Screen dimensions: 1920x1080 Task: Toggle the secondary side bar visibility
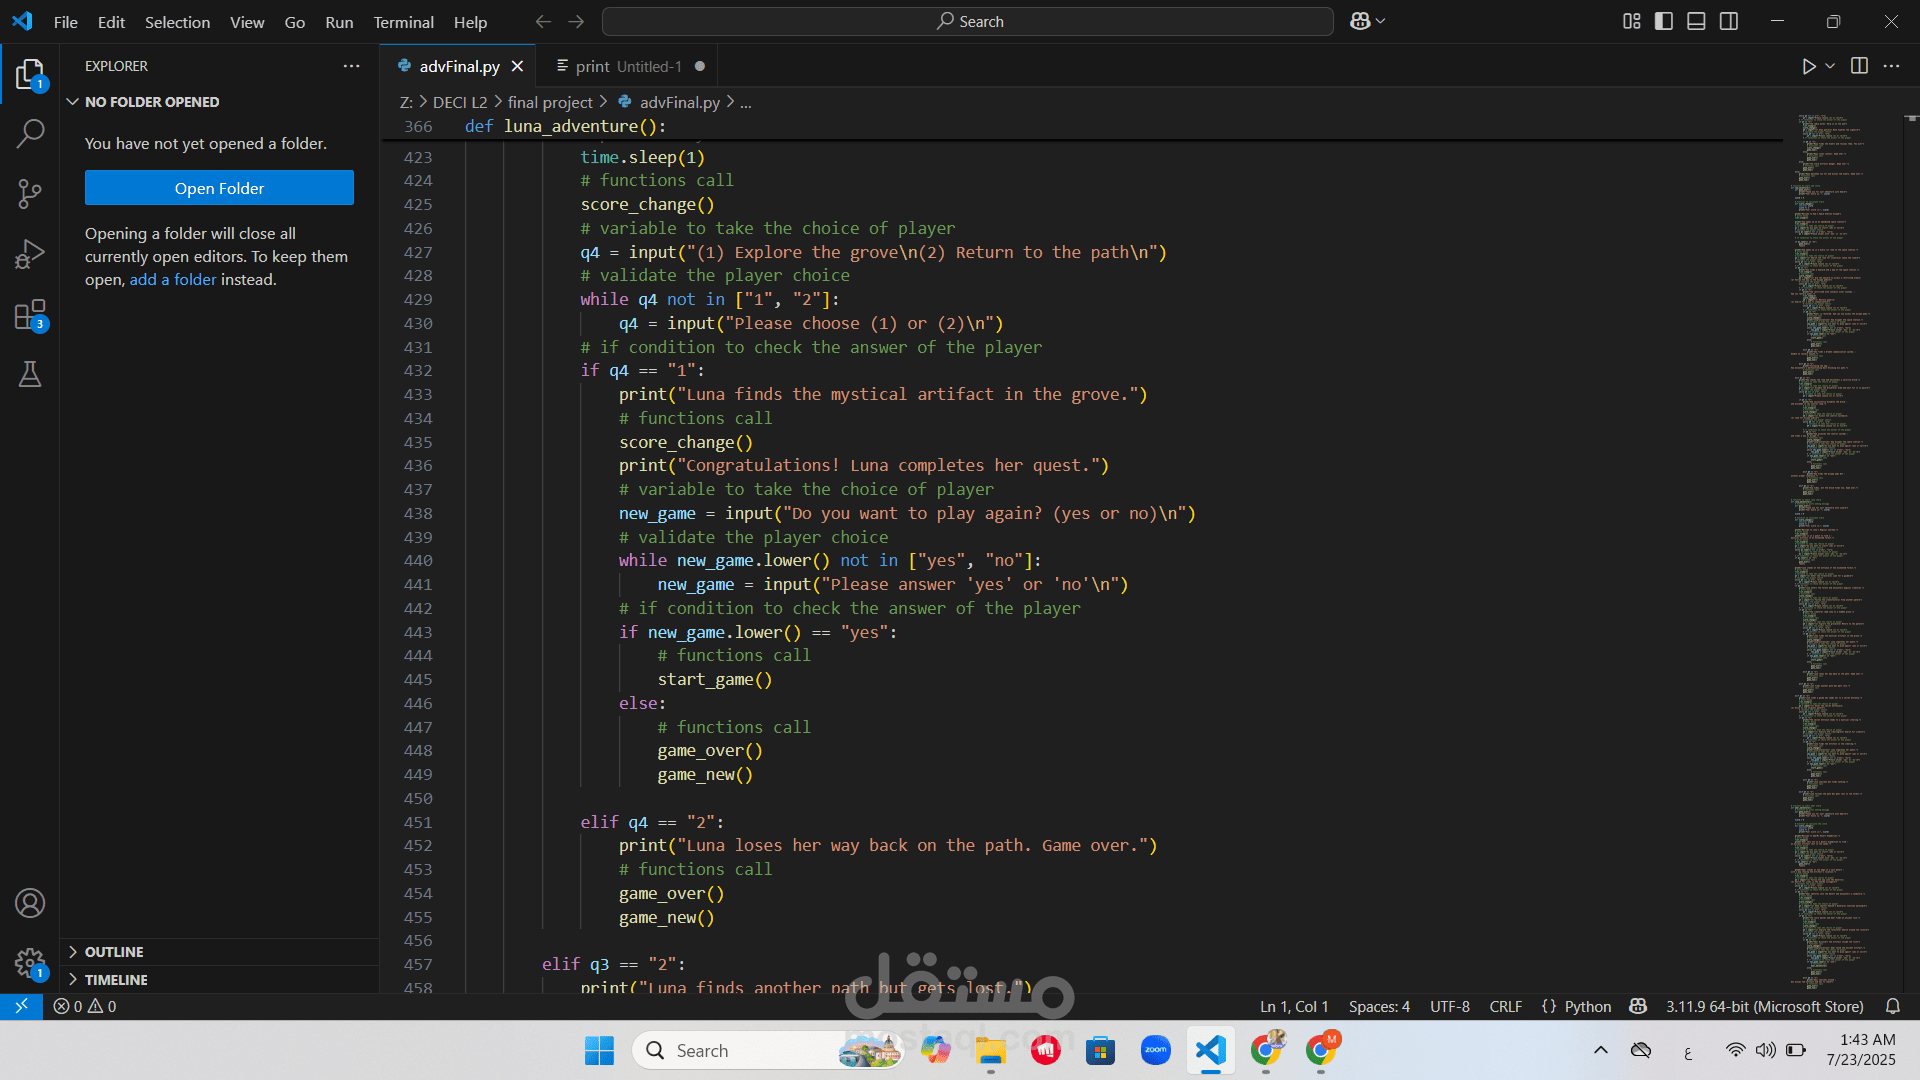[1729, 21]
